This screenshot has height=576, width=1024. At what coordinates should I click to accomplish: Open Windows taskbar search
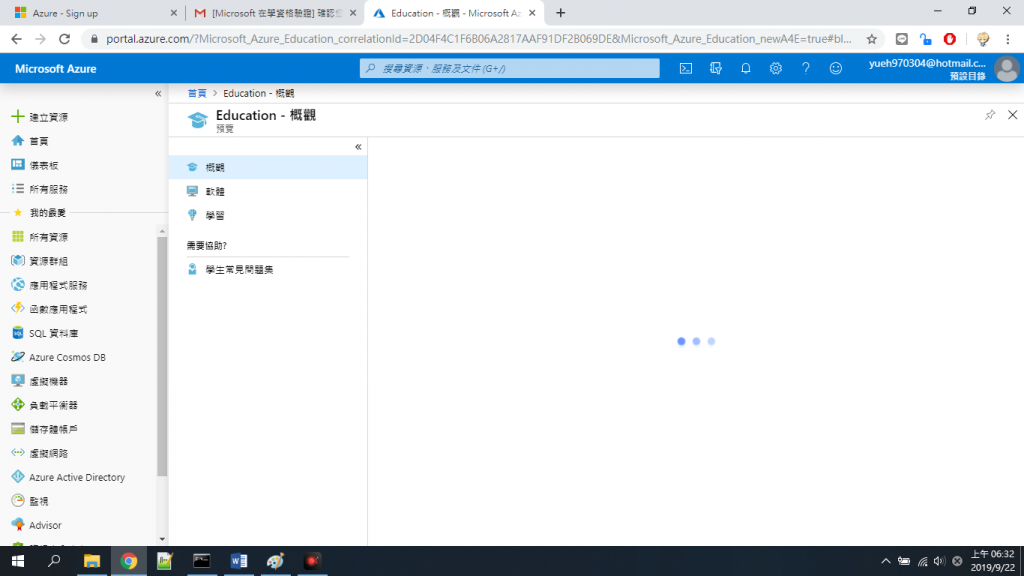pyautogui.click(x=54, y=561)
